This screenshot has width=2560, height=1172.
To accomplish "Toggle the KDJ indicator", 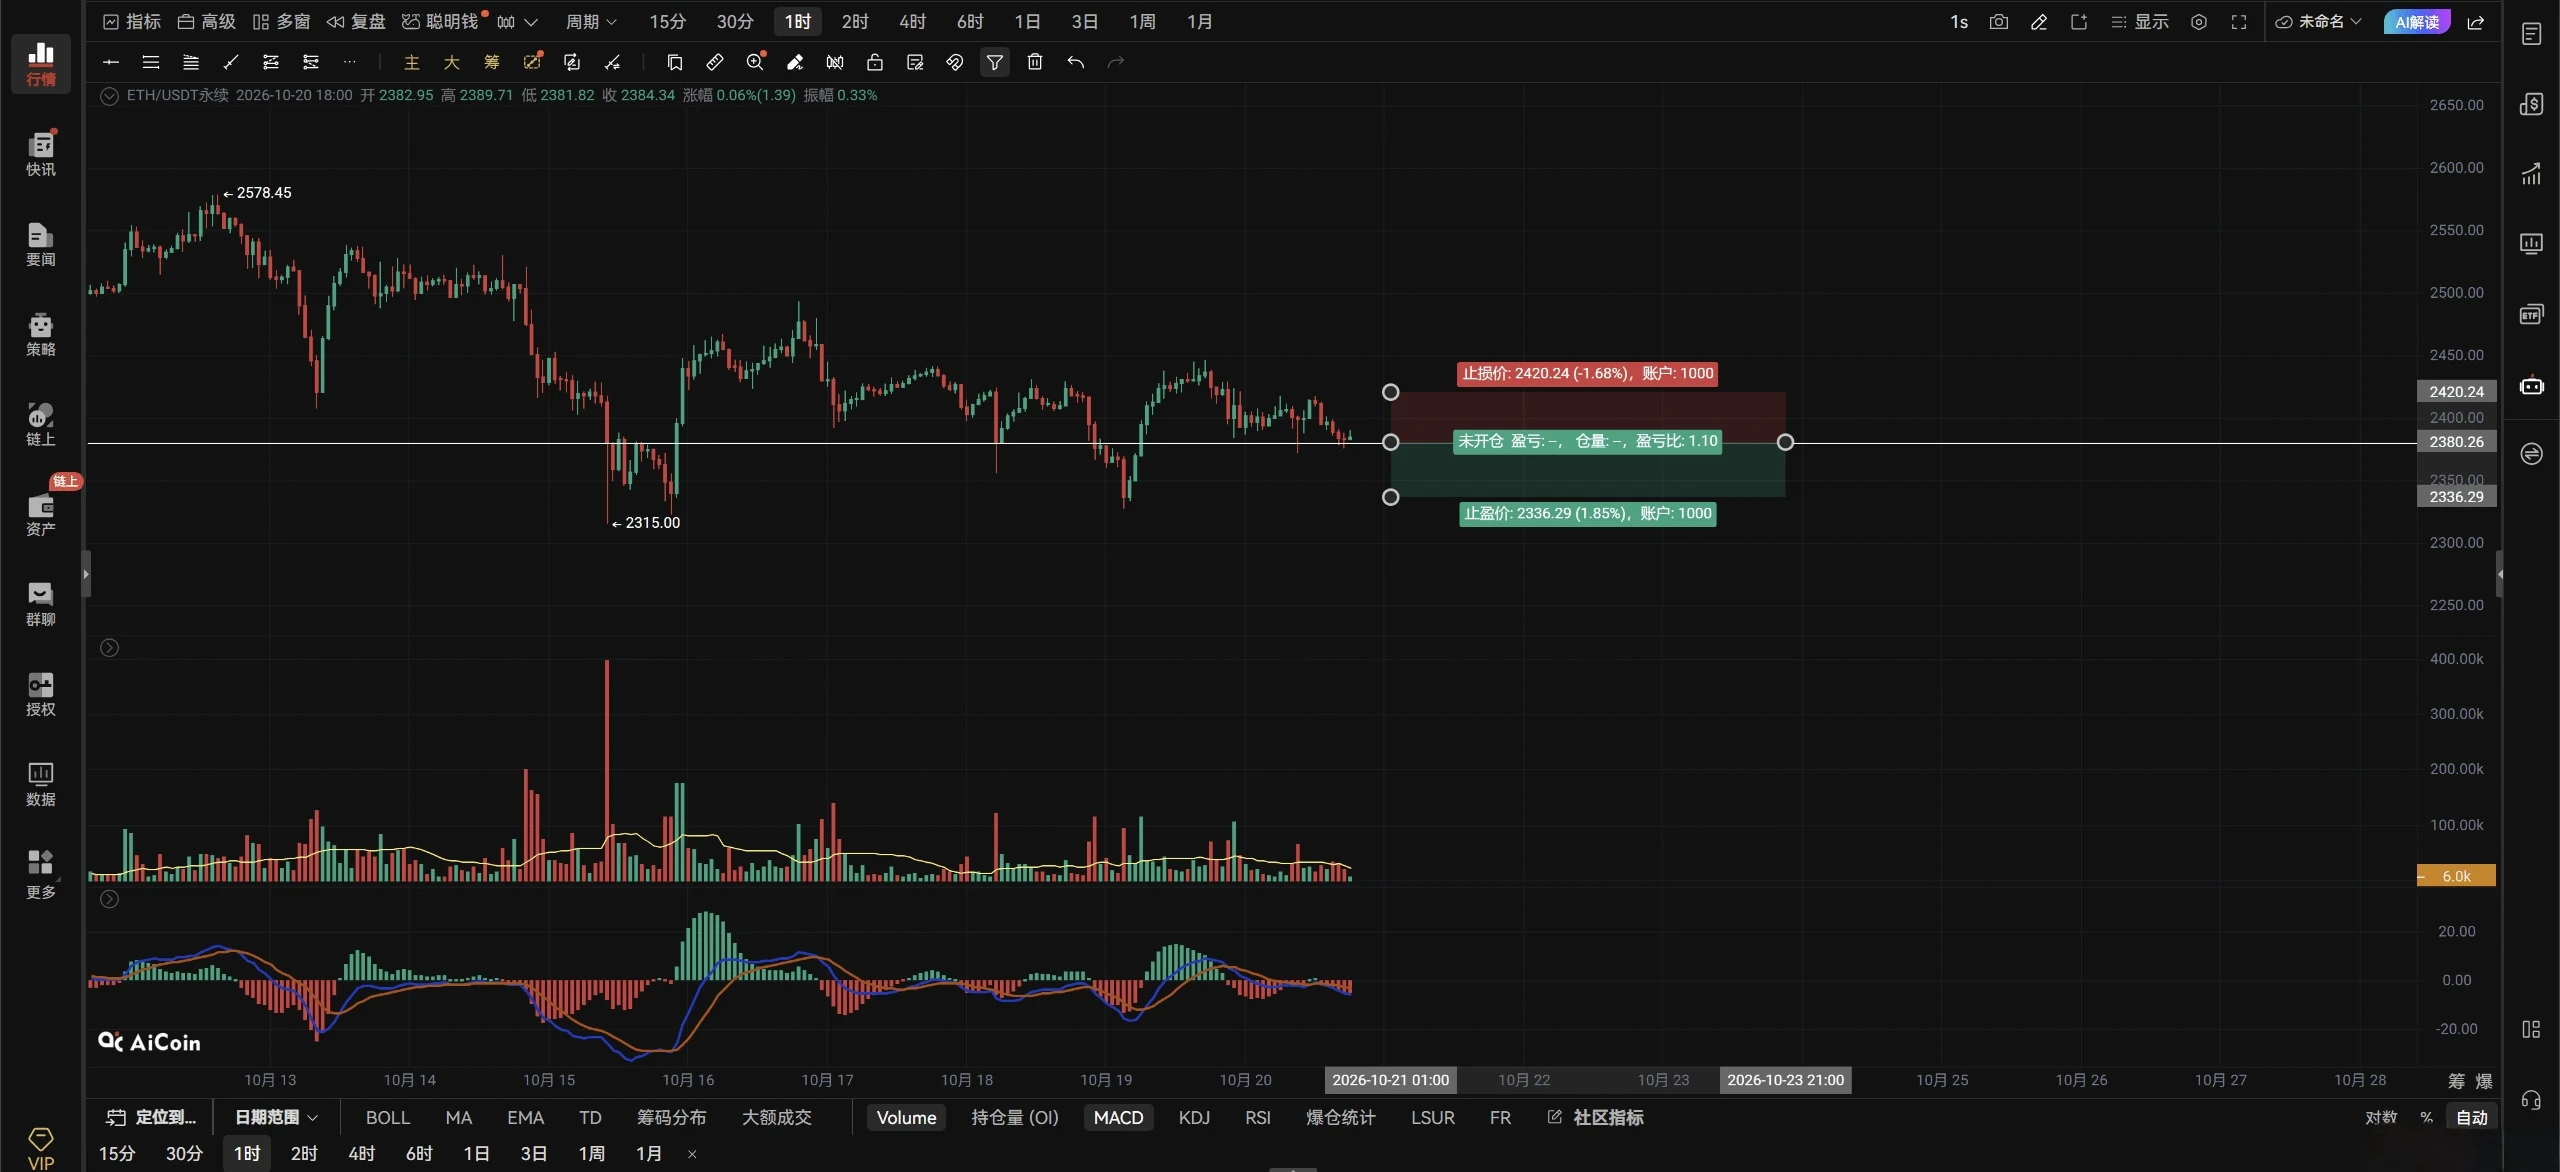I will (1194, 1117).
